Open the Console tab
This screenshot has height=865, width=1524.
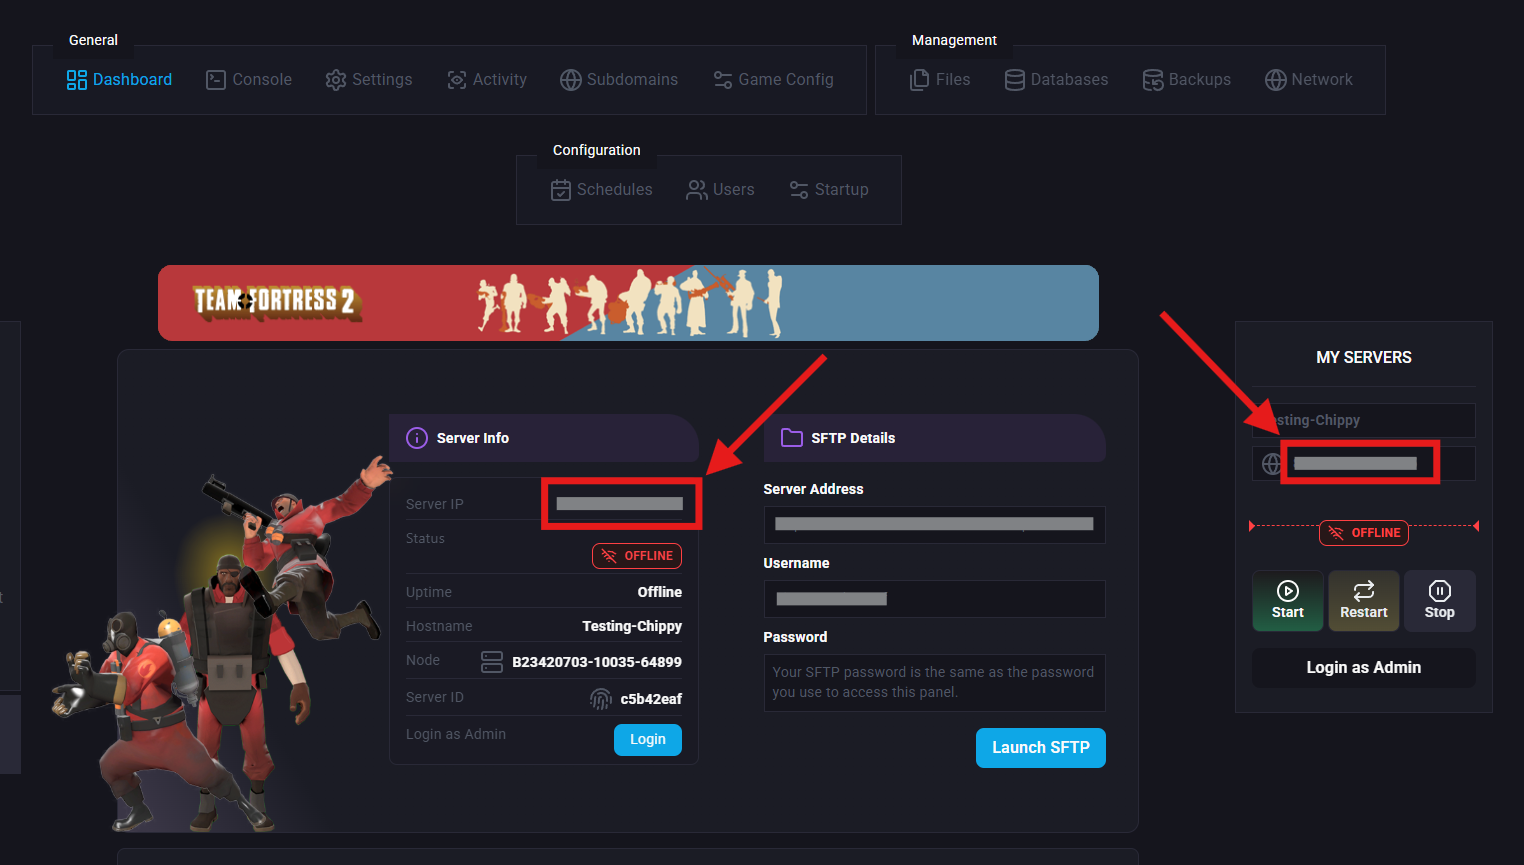click(x=249, y=80)
